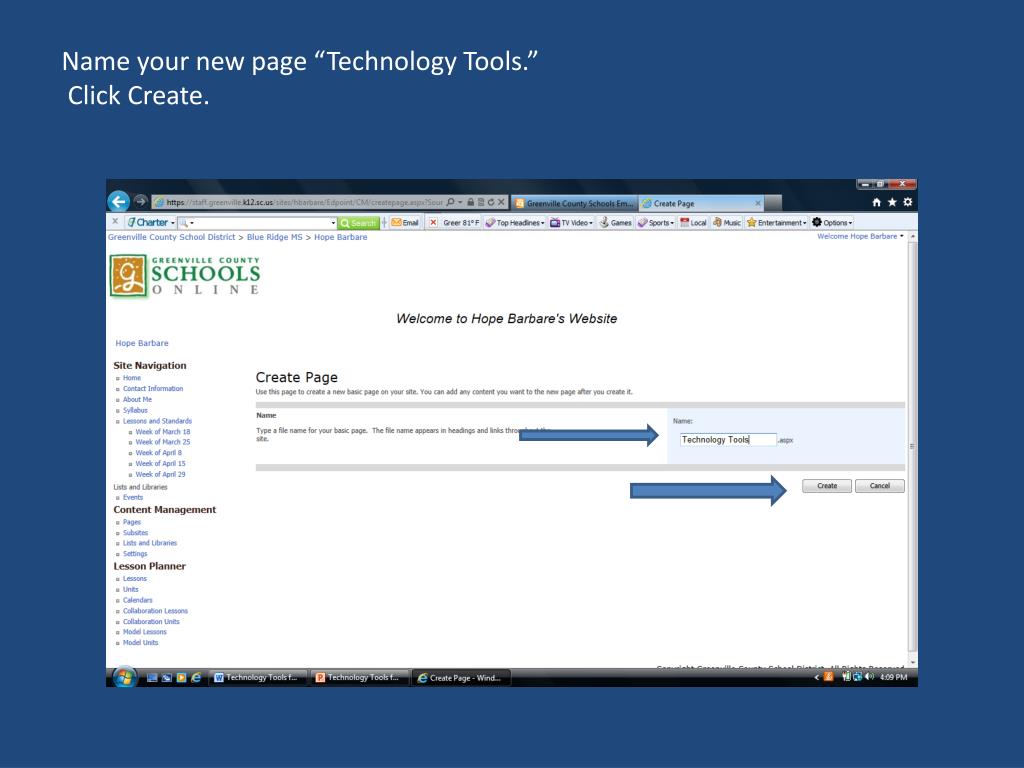
Task: Click the Email toolbar icon
Action: (x=405, y=222)
